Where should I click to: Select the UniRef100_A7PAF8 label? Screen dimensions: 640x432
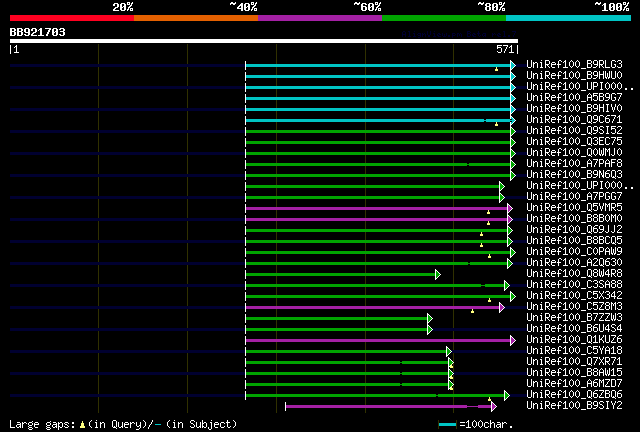[x=574, y=164]
